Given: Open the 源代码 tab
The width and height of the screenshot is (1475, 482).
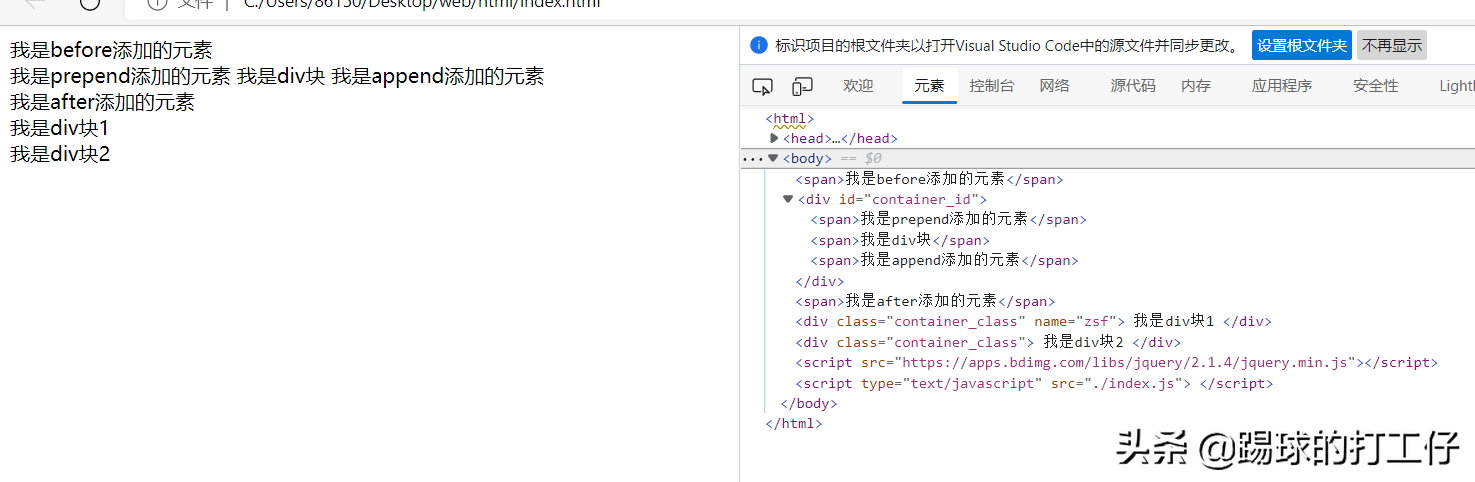Looking at the screenshot, I should tap(1132, 86).
